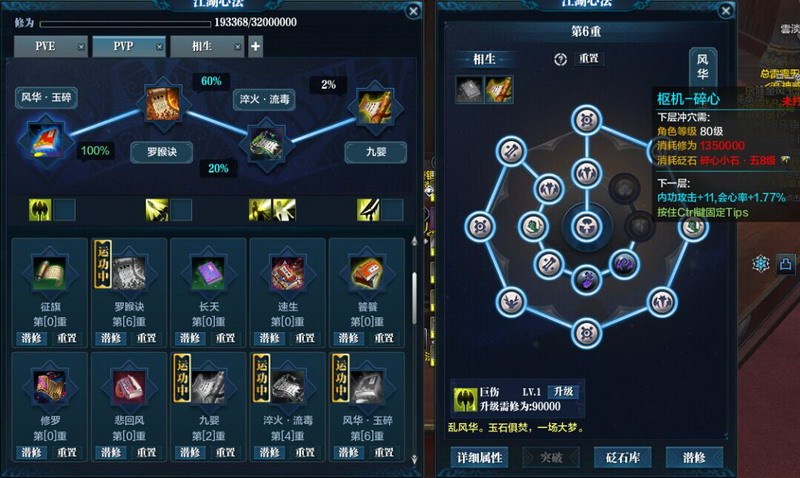800x478 pixels.
Task: Close the 相生 tab with its x
Action: pyautogui.click(x=238, y=47)
